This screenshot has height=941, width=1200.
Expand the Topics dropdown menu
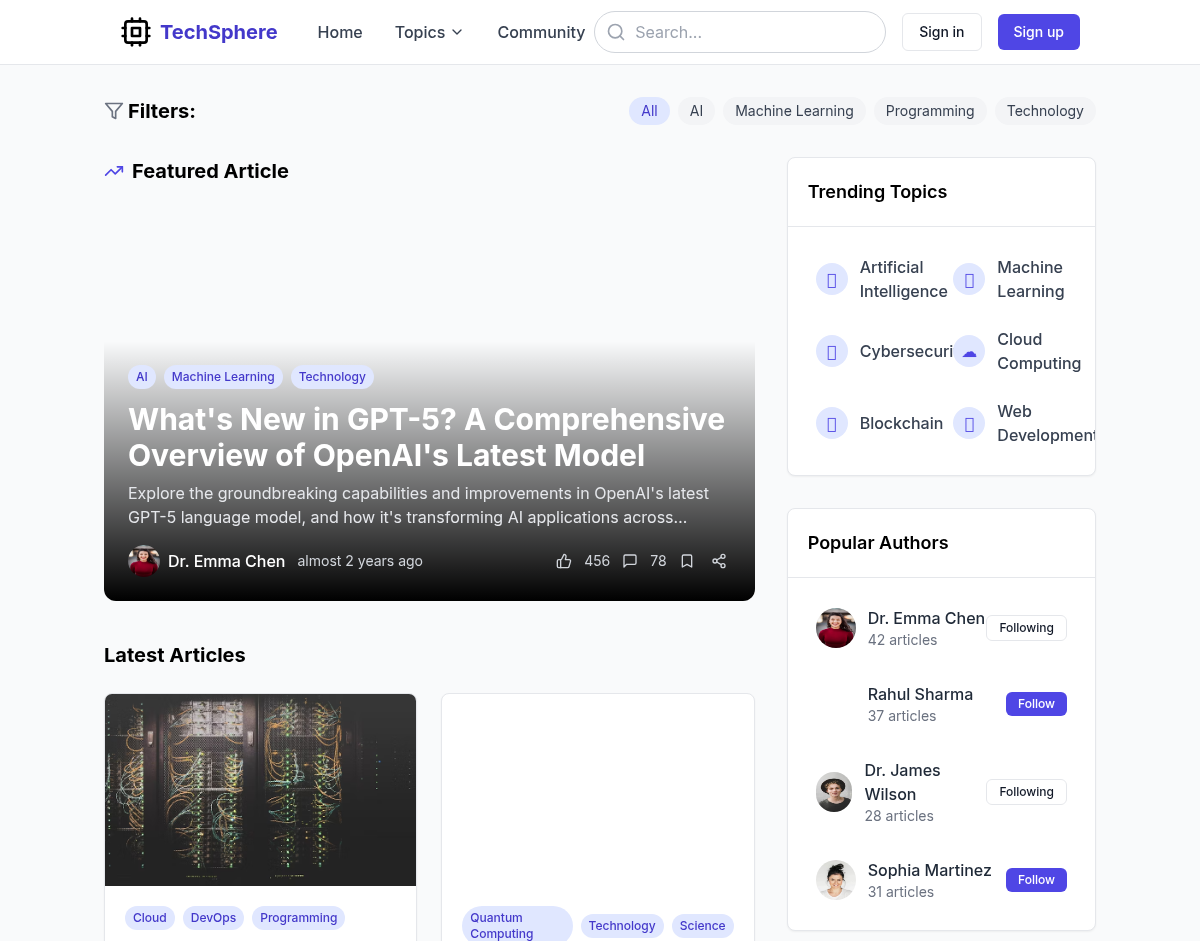tap(429, 32)
